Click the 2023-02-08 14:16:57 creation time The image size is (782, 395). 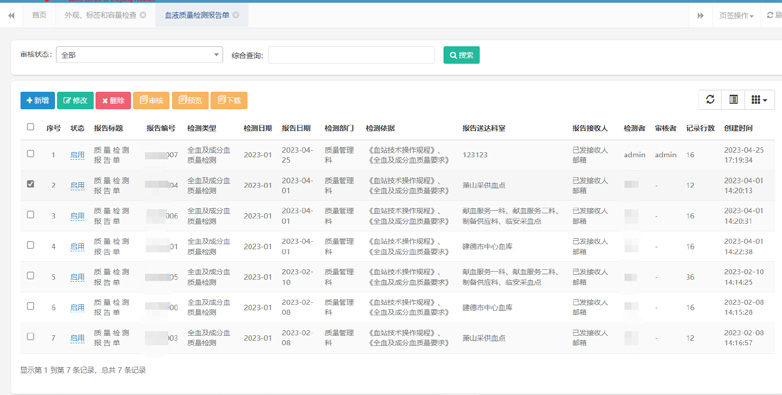coord(744,338)
